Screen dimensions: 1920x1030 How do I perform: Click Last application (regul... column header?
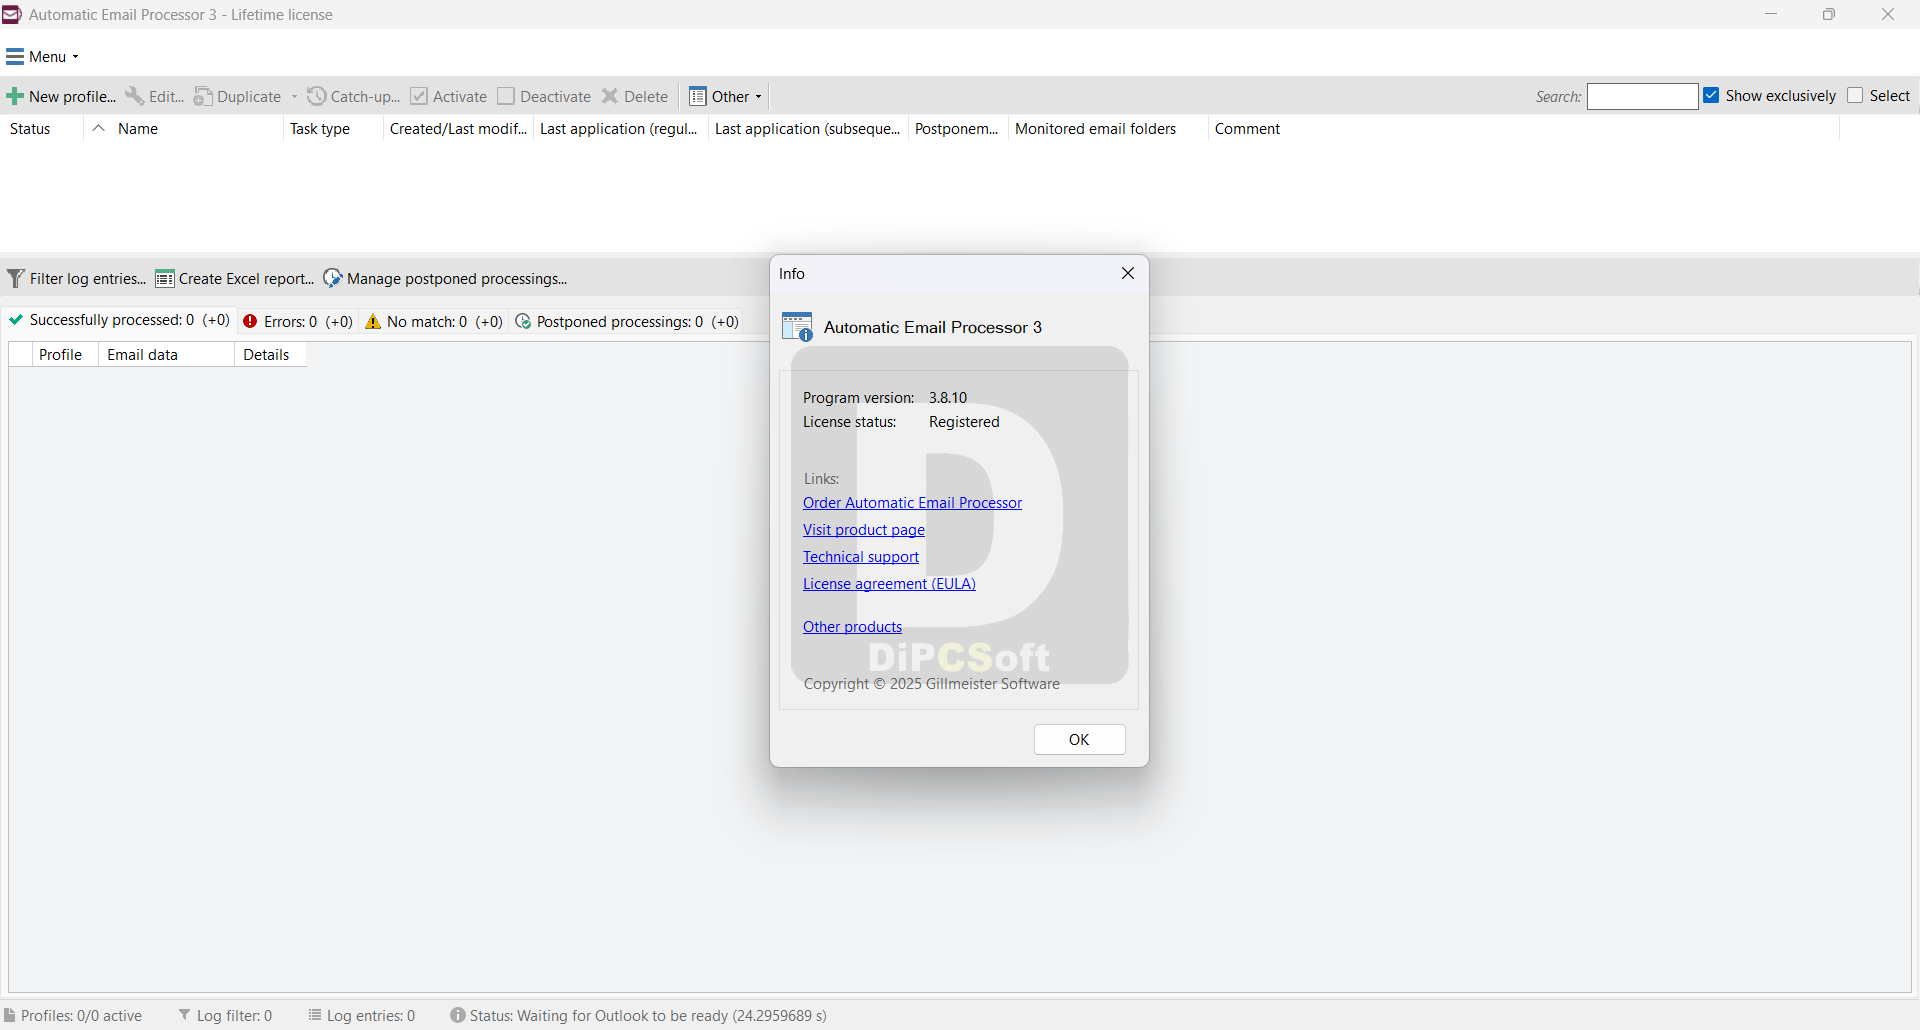[621, 128]
